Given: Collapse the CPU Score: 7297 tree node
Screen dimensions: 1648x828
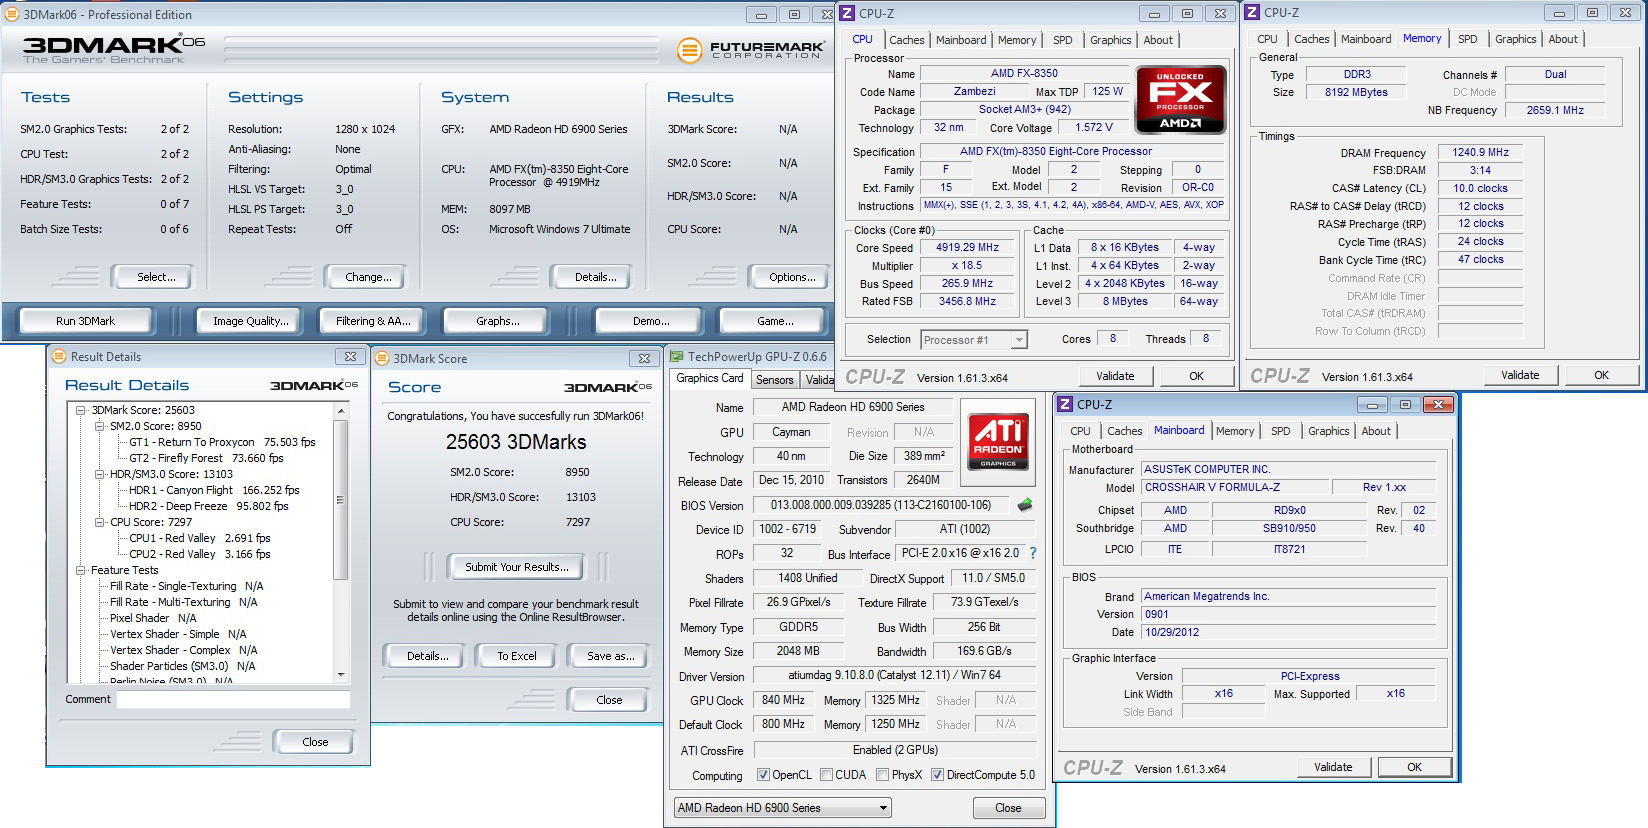Looking at the screenshot, I should tap(100, 522).
